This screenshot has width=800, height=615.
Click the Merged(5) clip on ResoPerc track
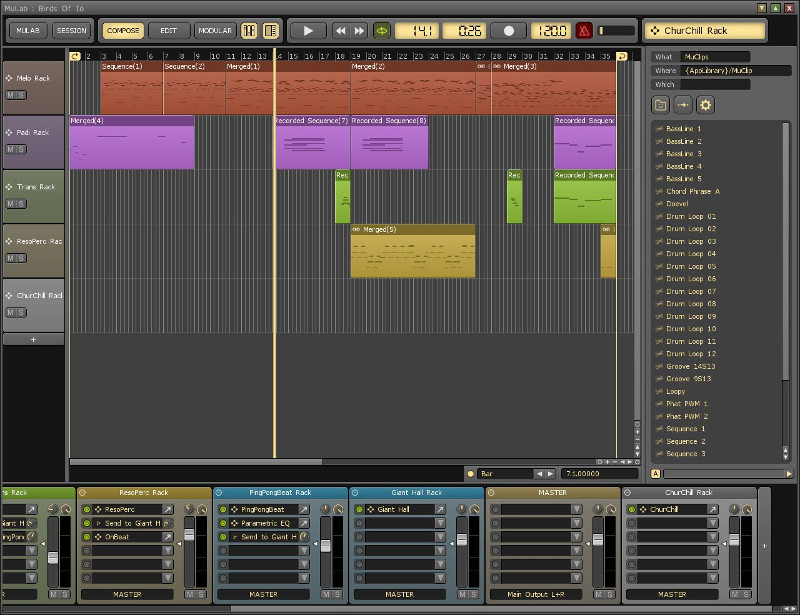(x=413, y=251)
